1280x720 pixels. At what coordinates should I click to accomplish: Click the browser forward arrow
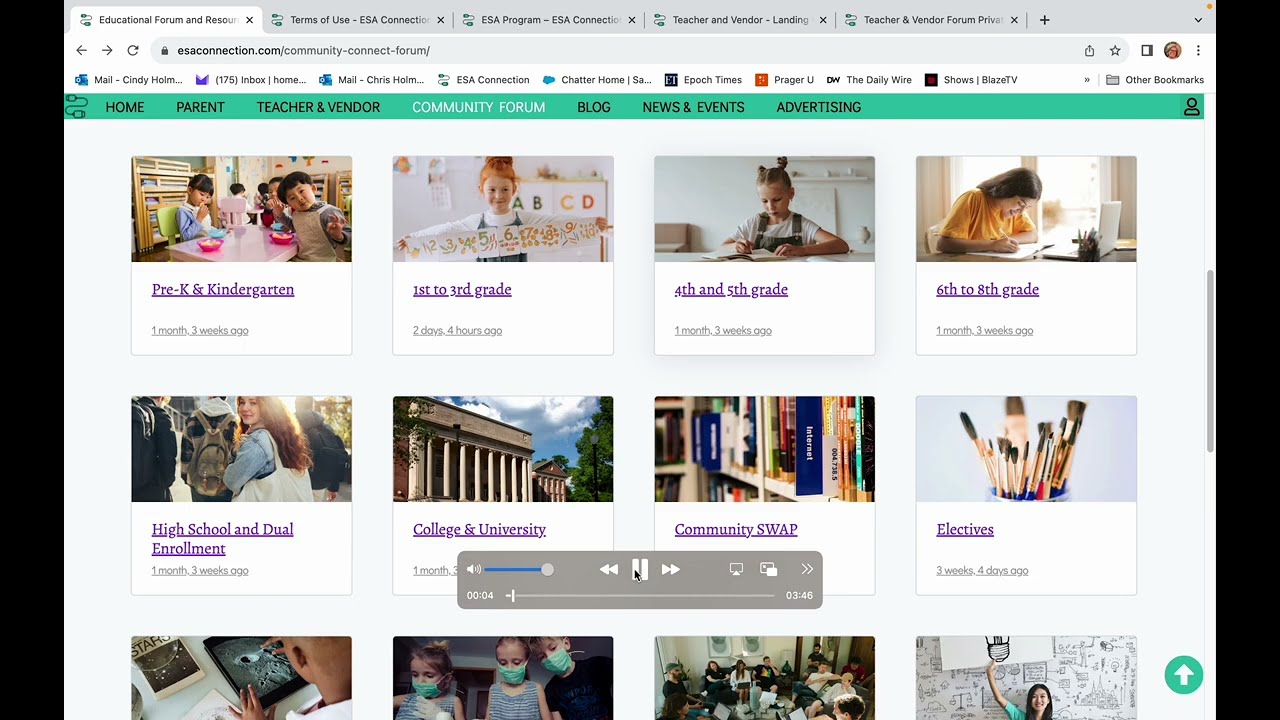click(107, 50)
